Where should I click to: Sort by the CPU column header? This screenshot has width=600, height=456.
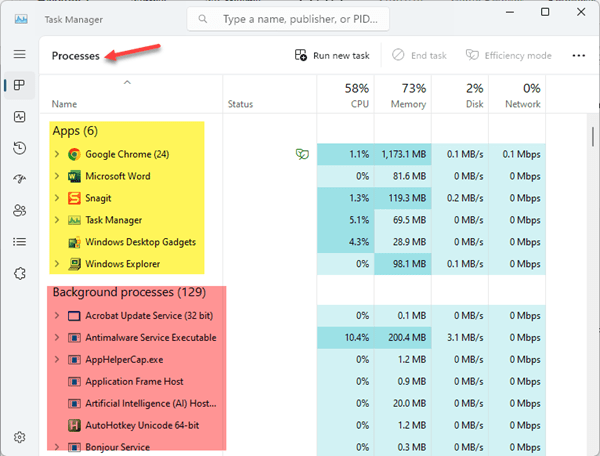tap(346, 94)
